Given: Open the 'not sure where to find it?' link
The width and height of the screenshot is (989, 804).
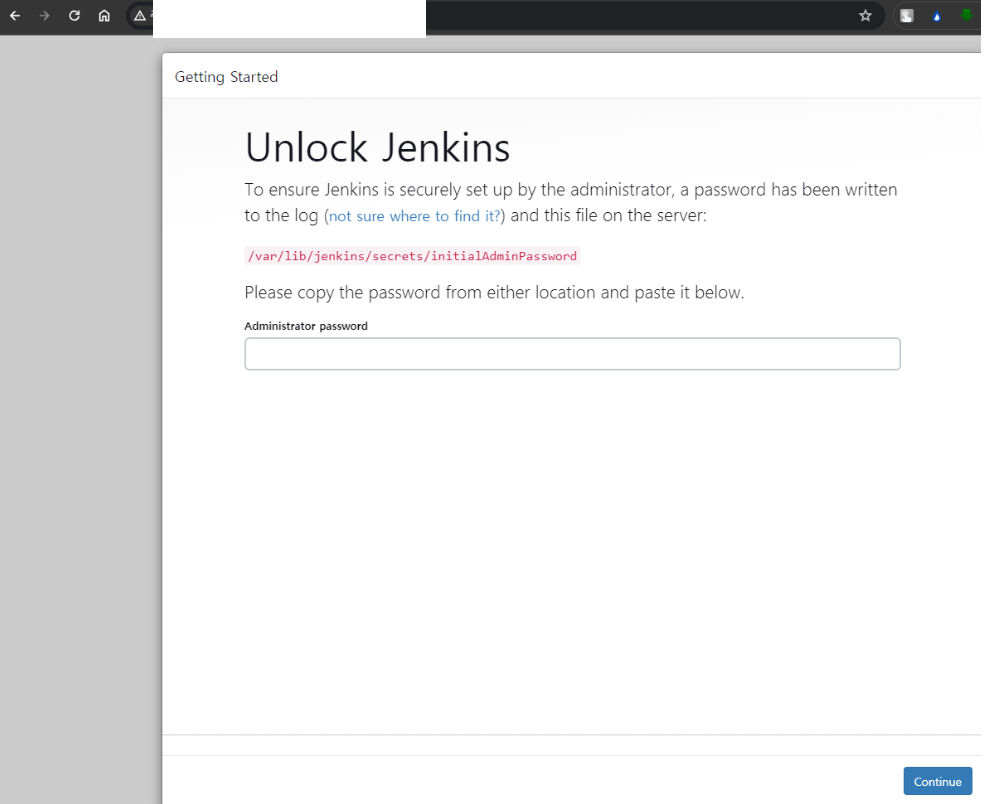Looking at the screenshot, I should [414, 216].
